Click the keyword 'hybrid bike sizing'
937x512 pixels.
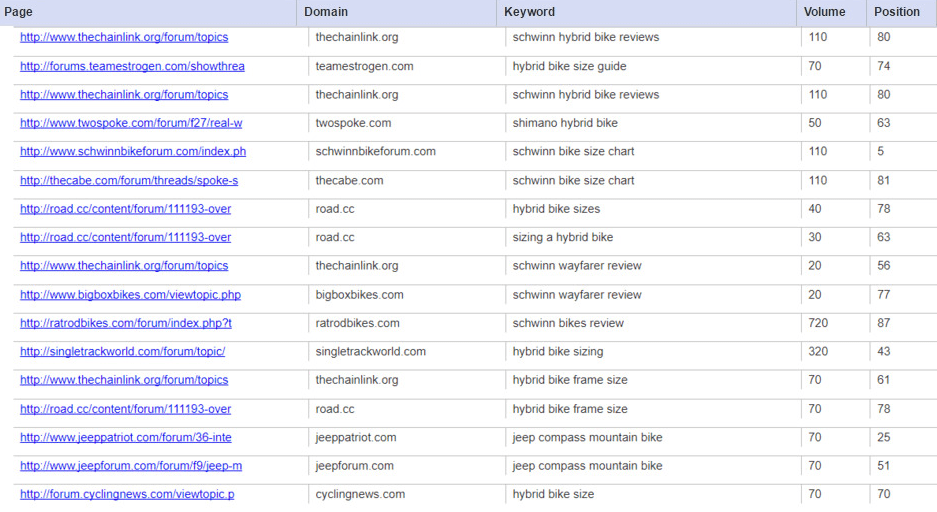point(558,352)
